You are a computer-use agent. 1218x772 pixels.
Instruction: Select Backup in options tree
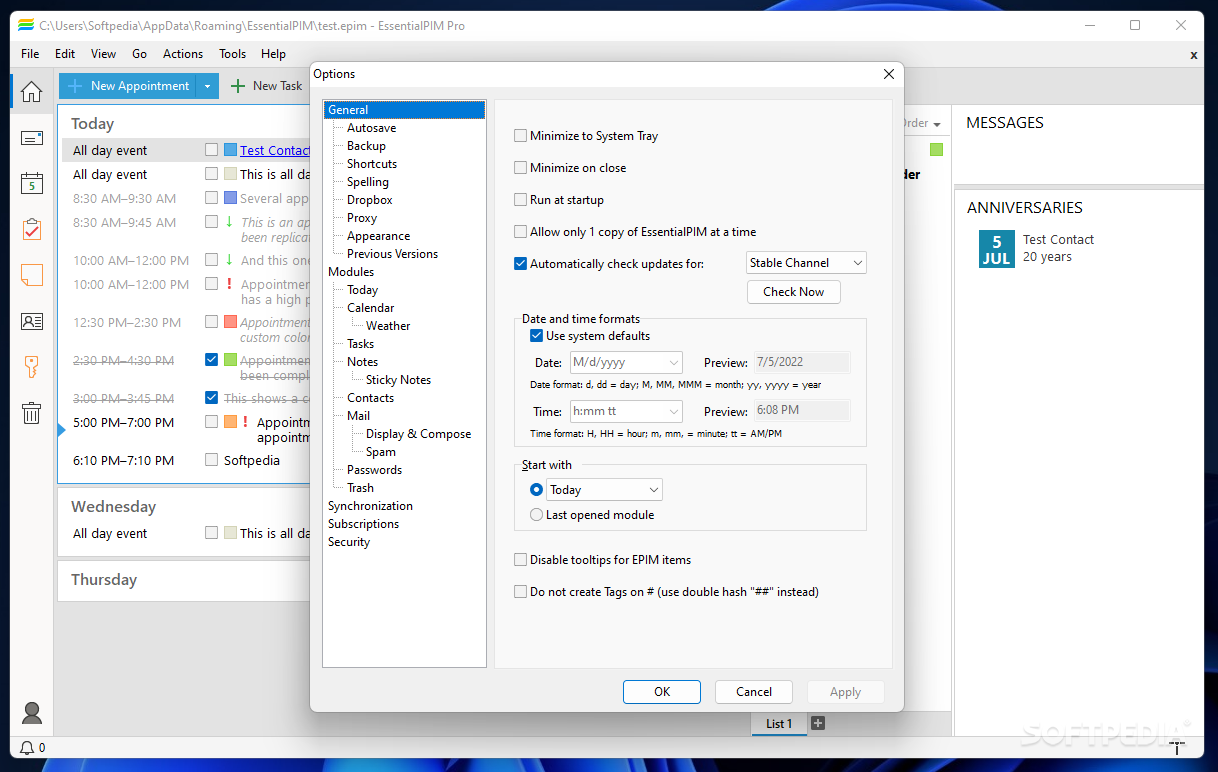click(x=366, y=146)
